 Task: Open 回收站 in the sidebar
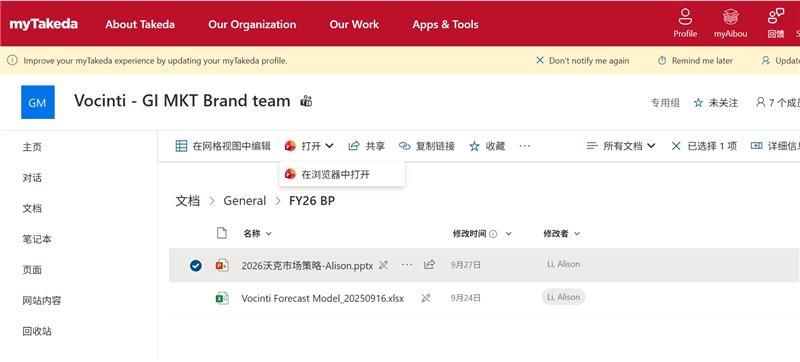click(x=36, y=331)
